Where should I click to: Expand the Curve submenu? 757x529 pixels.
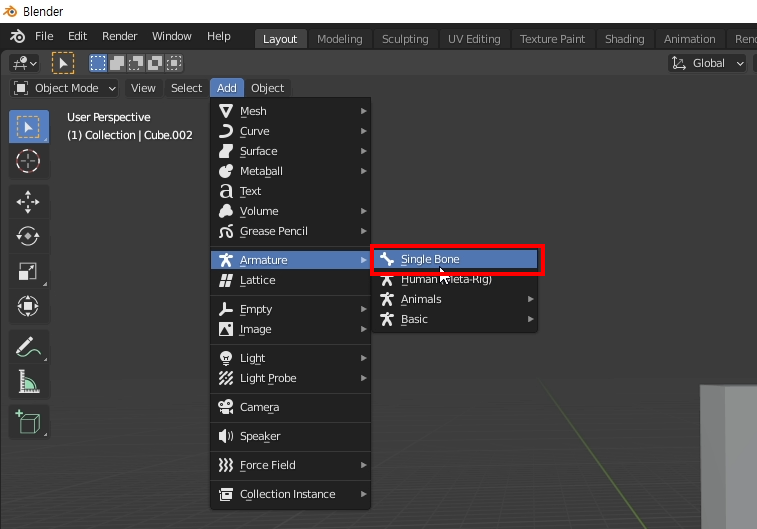coord(291,131)
